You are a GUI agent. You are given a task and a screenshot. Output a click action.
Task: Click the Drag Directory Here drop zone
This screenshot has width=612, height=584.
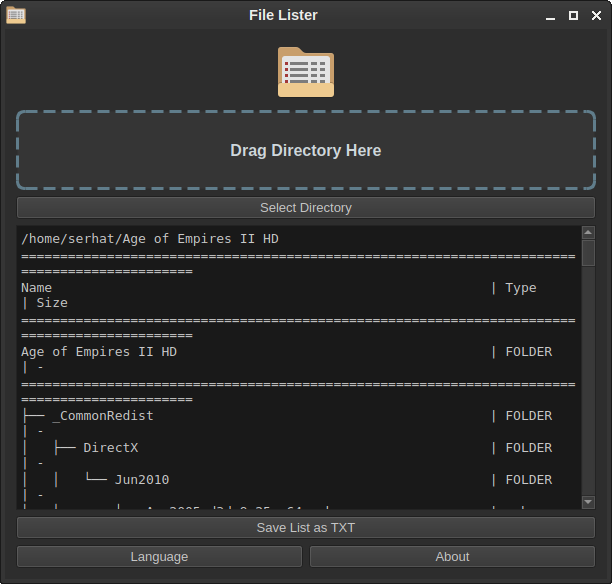coord(306,150)
